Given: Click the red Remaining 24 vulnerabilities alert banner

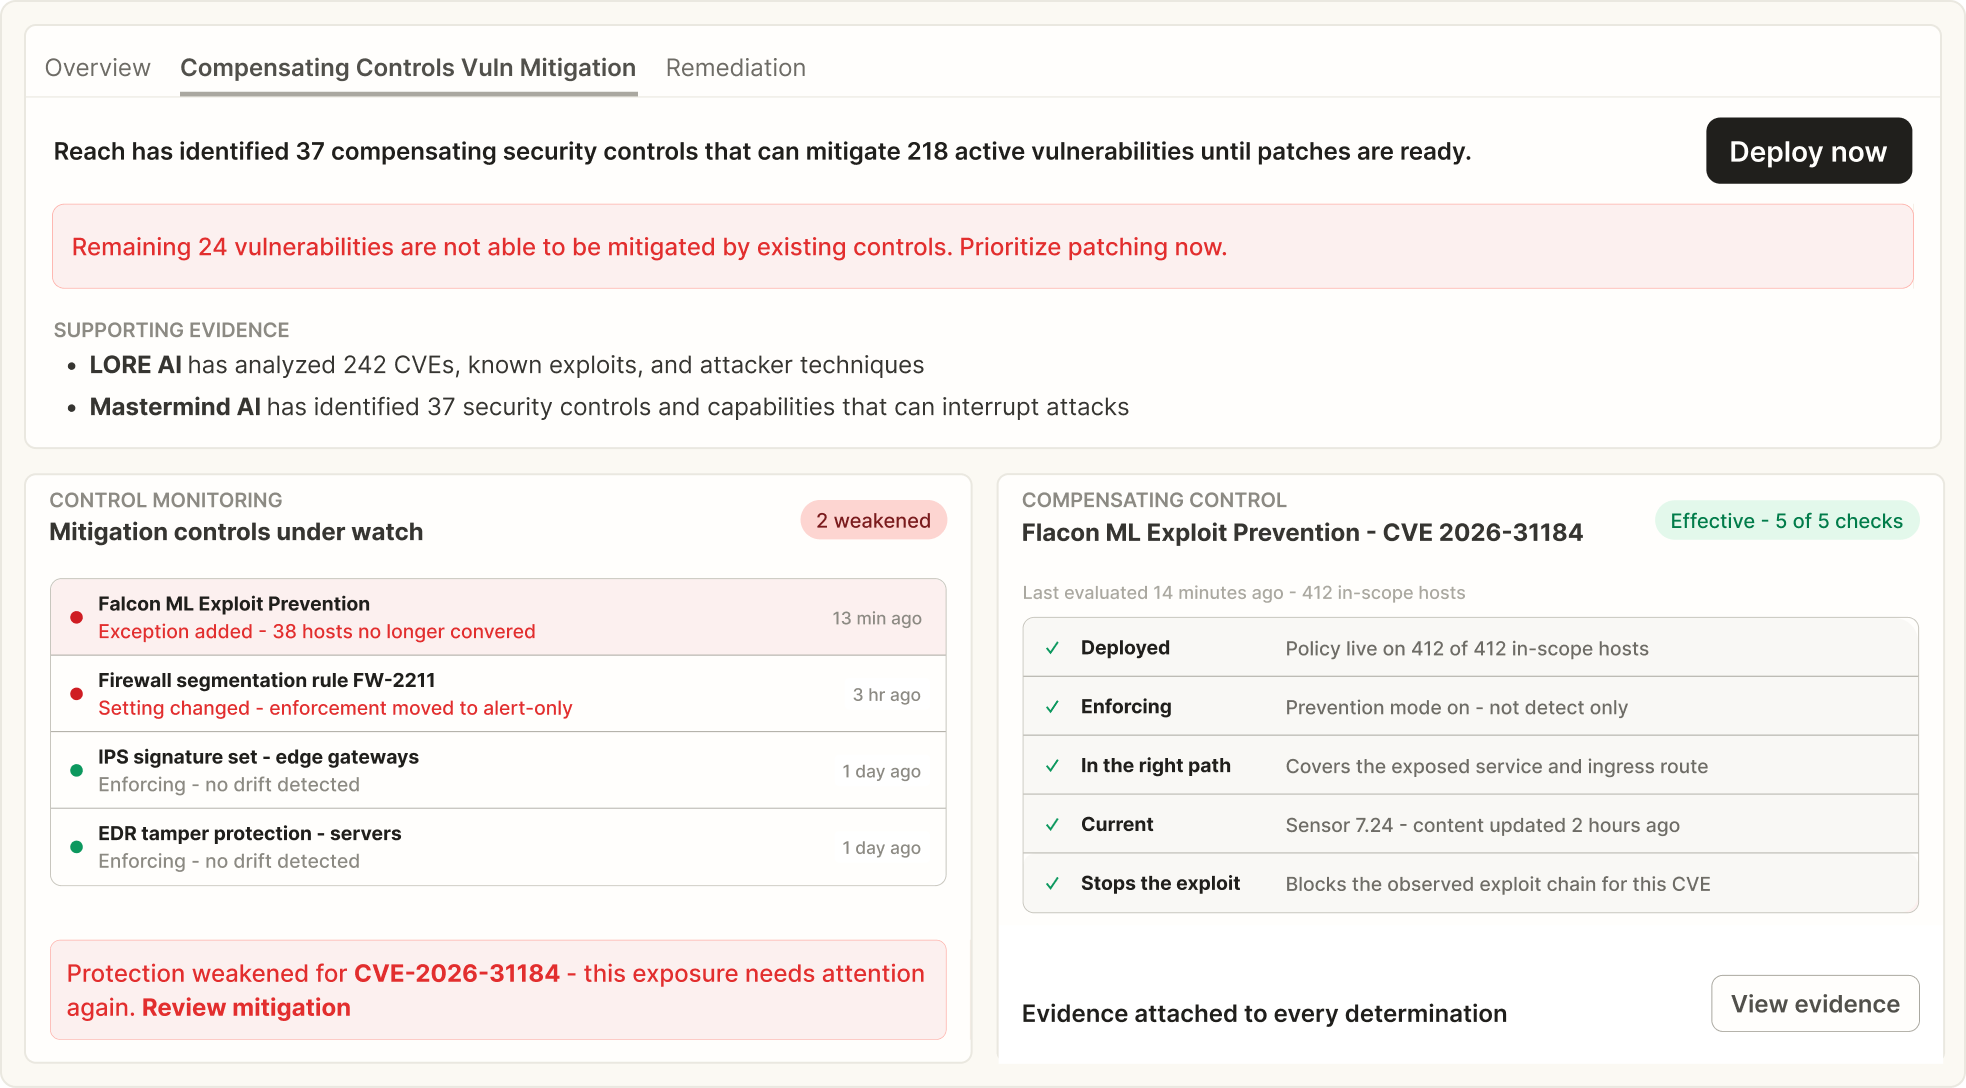Looking at the screenshot, I should pos(982,247).
